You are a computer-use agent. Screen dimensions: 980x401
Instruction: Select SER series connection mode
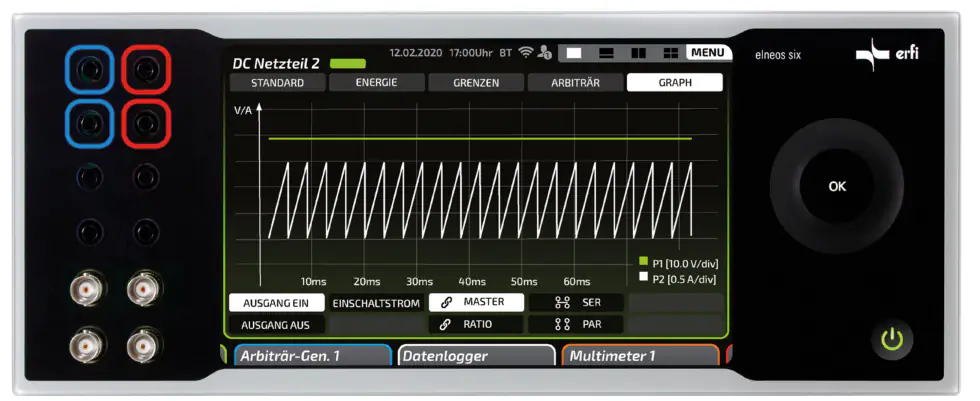click(576, 302)
